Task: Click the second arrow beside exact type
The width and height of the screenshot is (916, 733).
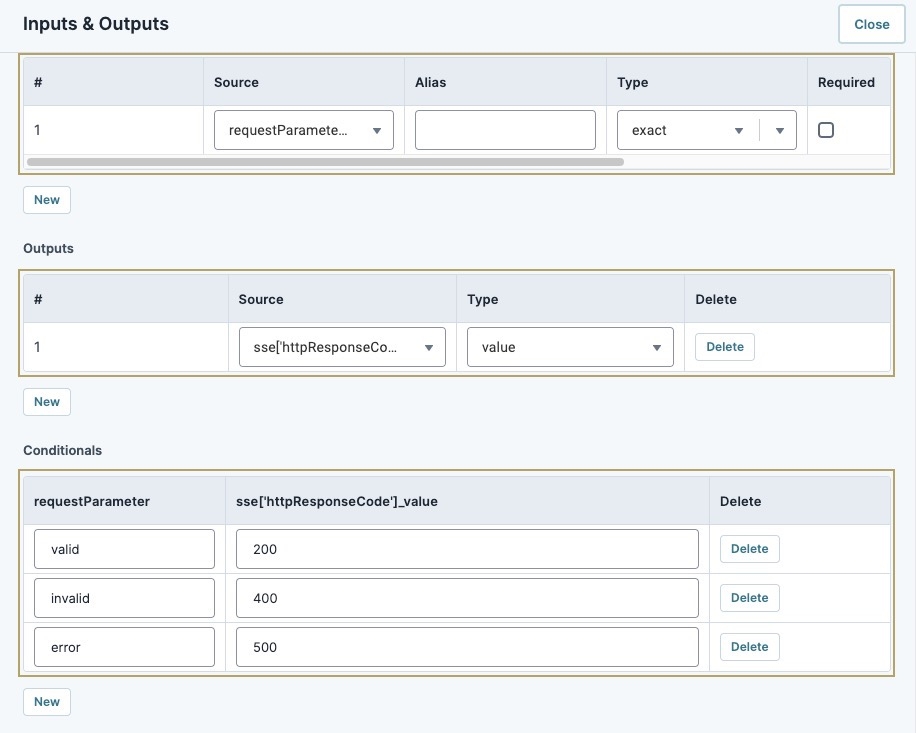Action: pyautogui.click(x=779, y=130)
